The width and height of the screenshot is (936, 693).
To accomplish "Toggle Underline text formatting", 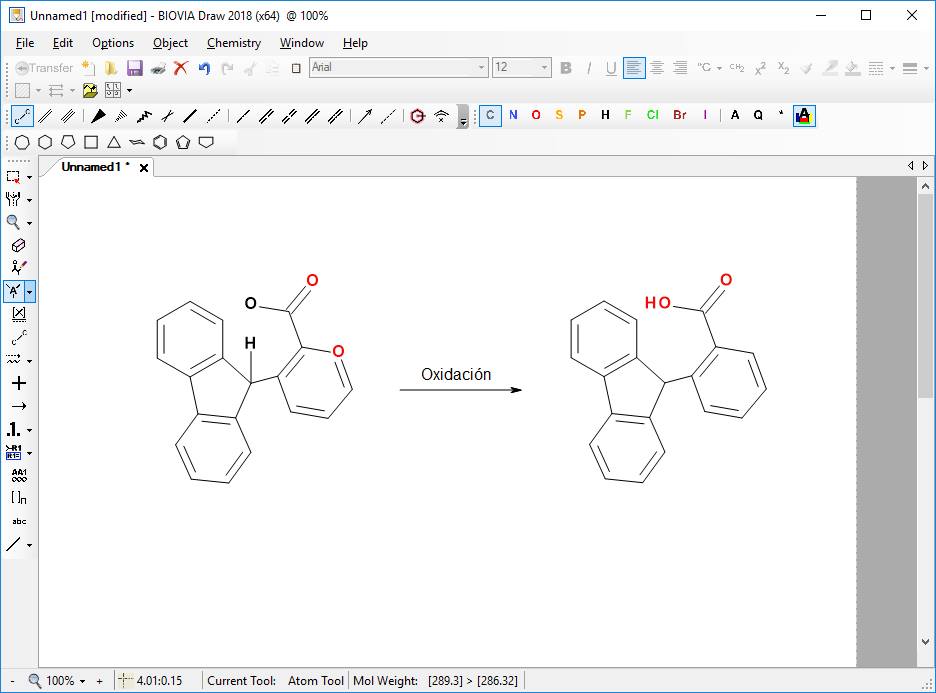I will 611,68.
